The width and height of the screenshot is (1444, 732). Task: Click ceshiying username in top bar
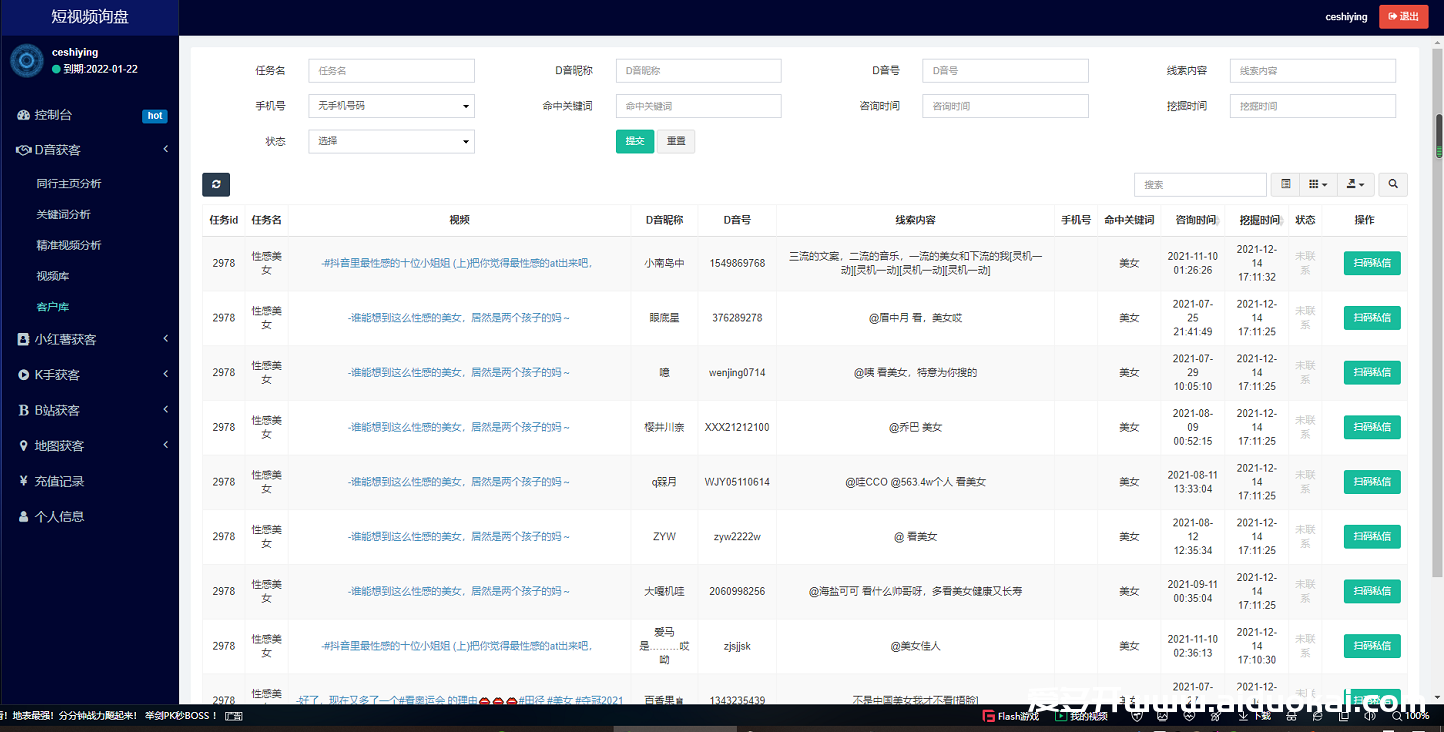(1346, 17)
